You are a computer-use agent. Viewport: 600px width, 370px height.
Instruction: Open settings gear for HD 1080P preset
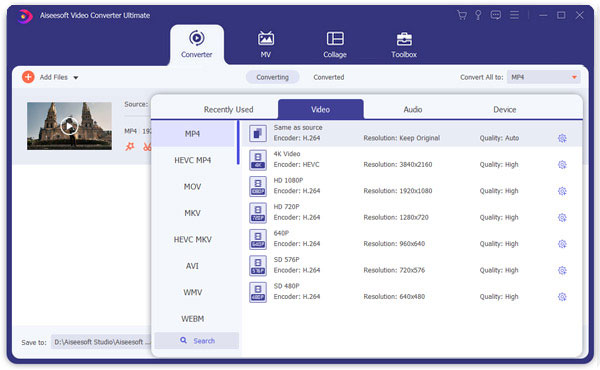(562, 191)
